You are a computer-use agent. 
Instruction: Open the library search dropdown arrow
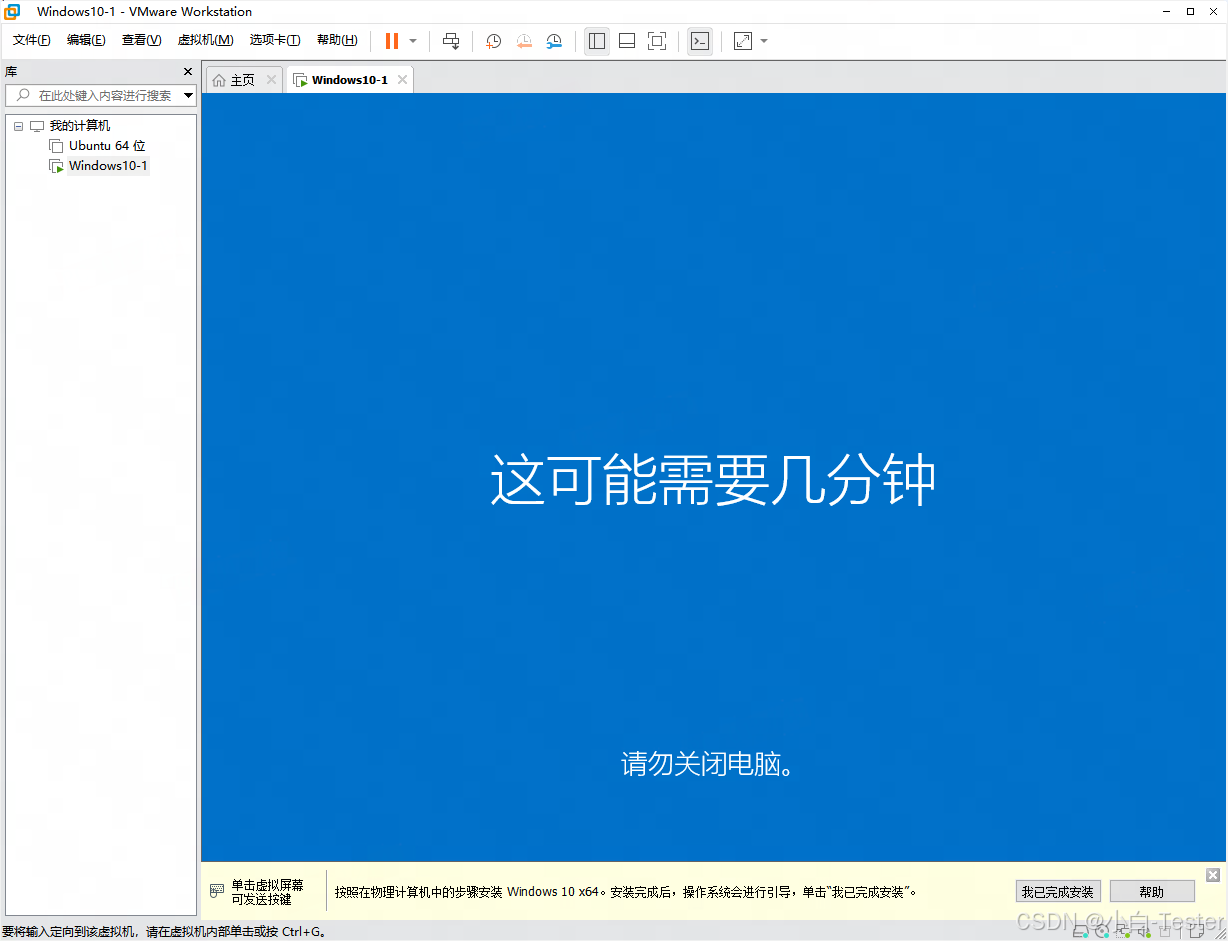[189, 95]
